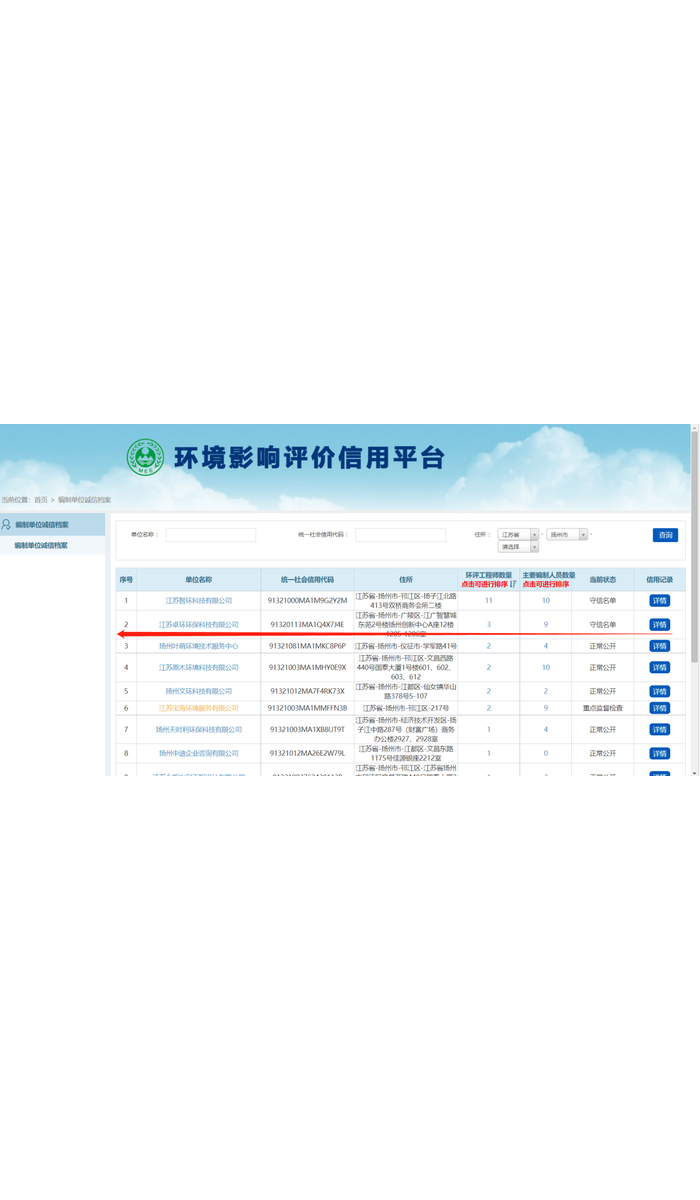Go to 首页 in breadcrumb
This screenshot has width=700, height=1200.
40,499
